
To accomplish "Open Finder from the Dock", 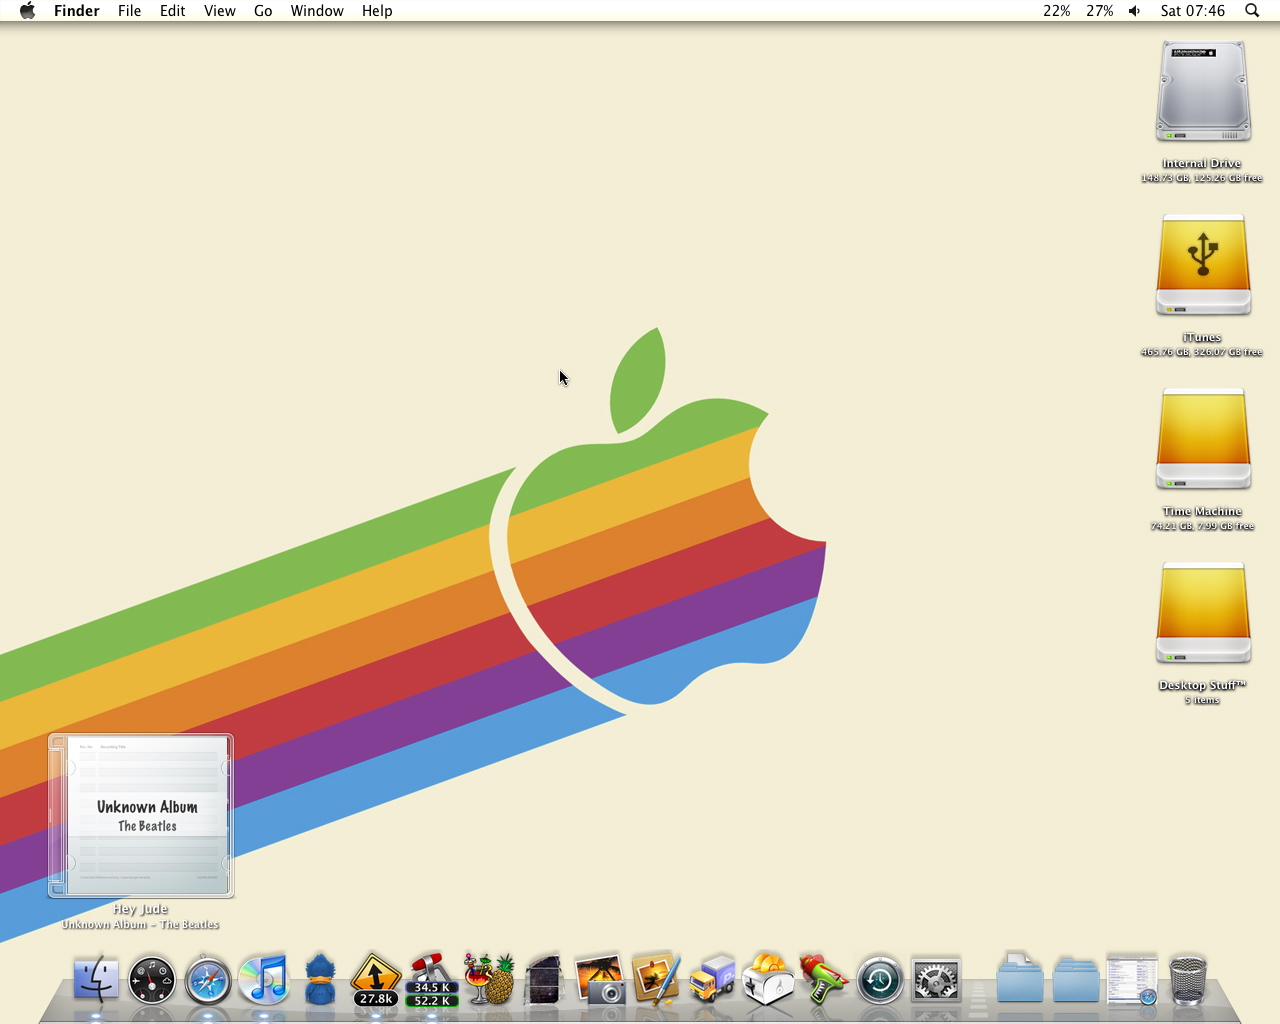I will pyautogui.click(x=96, y=979).
